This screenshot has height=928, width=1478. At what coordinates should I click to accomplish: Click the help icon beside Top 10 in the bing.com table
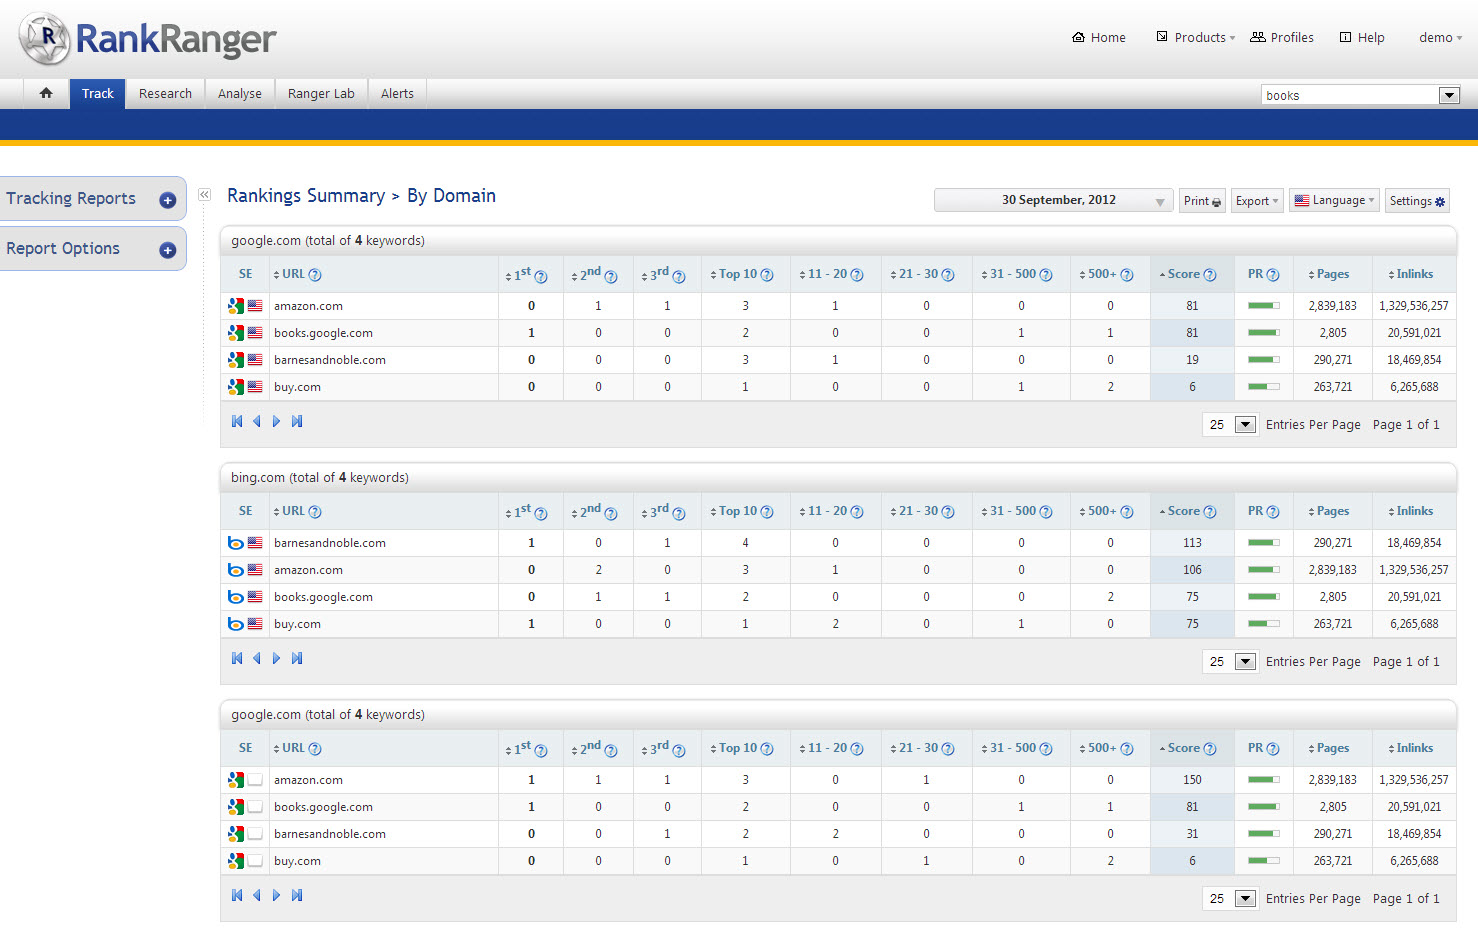pos(767,512)
